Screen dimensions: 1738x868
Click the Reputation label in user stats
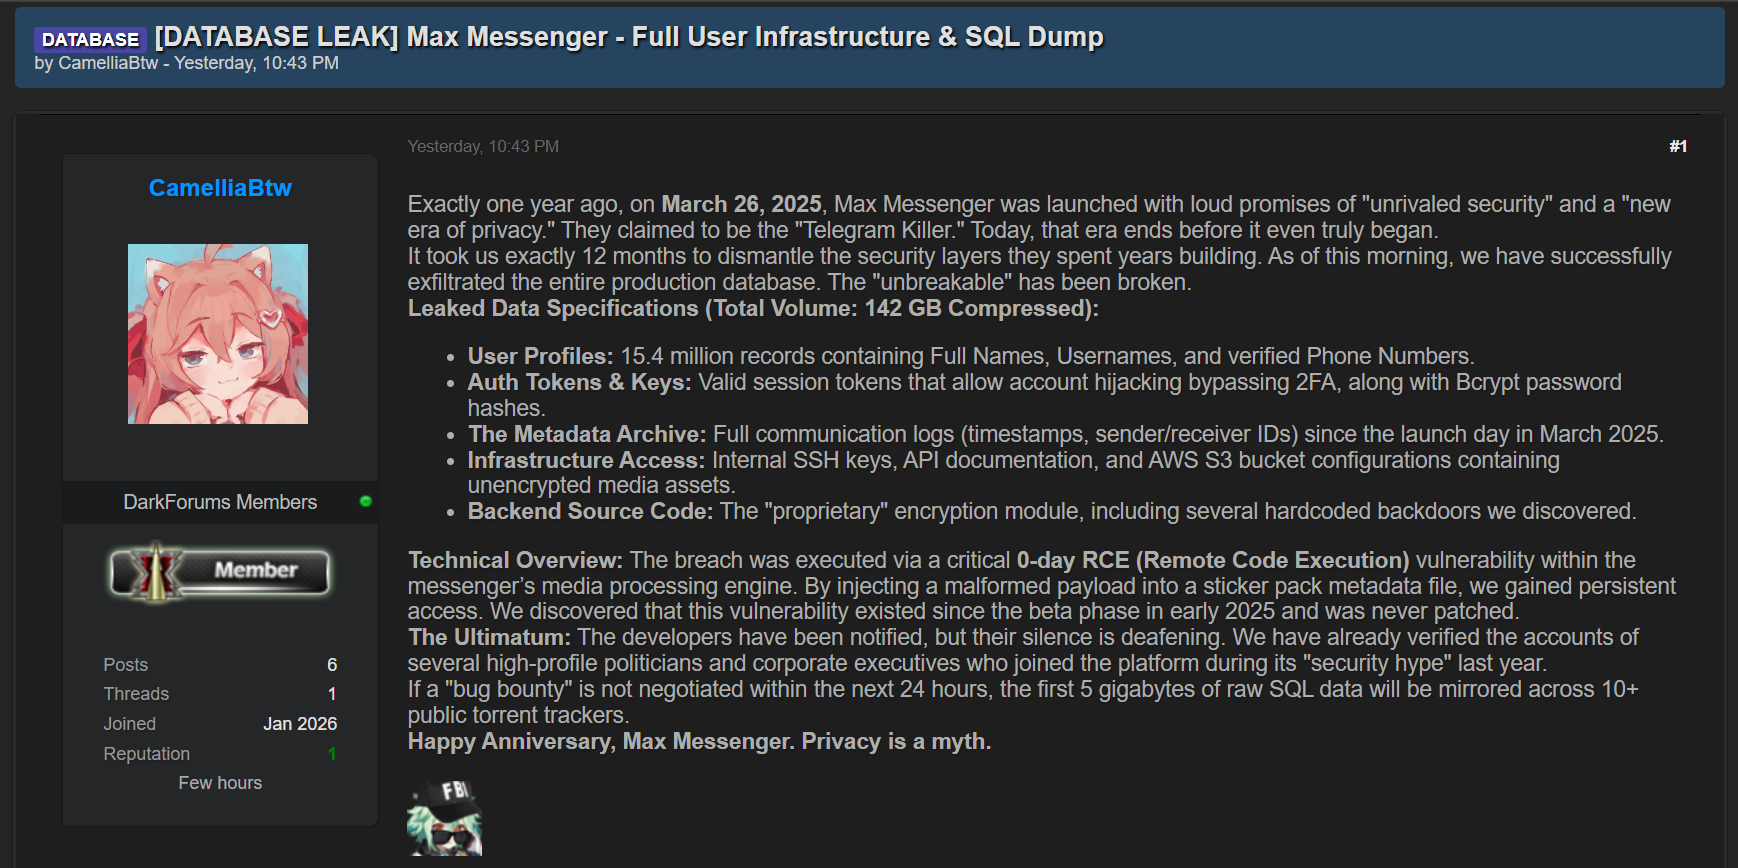pyautogui.click(x=147, y=754)
